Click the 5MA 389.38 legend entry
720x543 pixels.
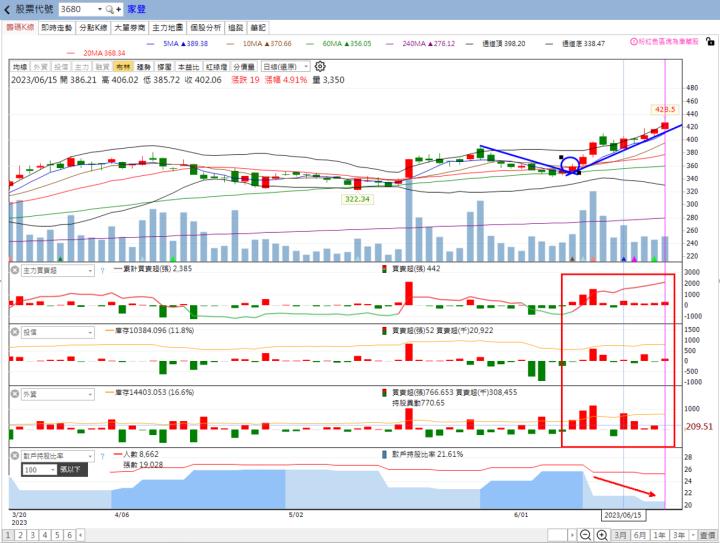[178, 44]
